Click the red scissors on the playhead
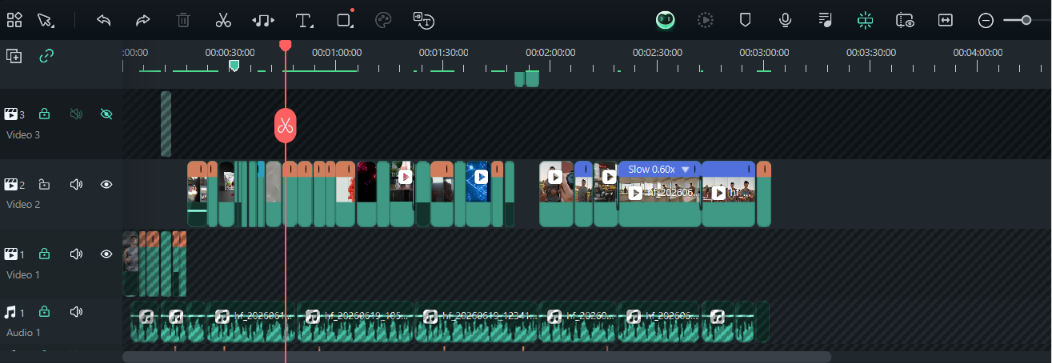Image resolution: width=1052 pixels, height=363 pixels. point(285,125)
